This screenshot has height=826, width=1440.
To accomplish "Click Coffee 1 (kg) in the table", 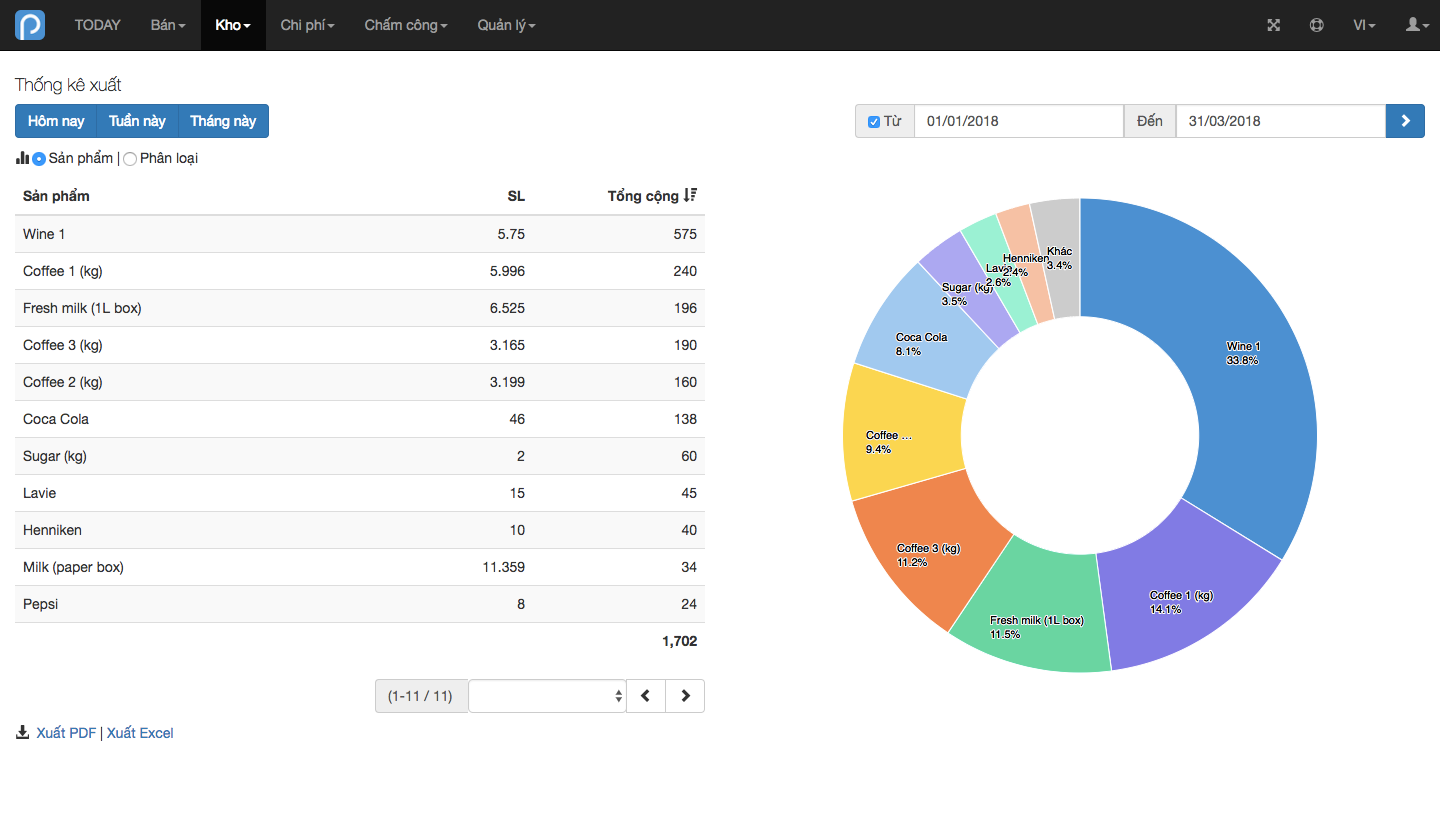I will pos(63,271).
